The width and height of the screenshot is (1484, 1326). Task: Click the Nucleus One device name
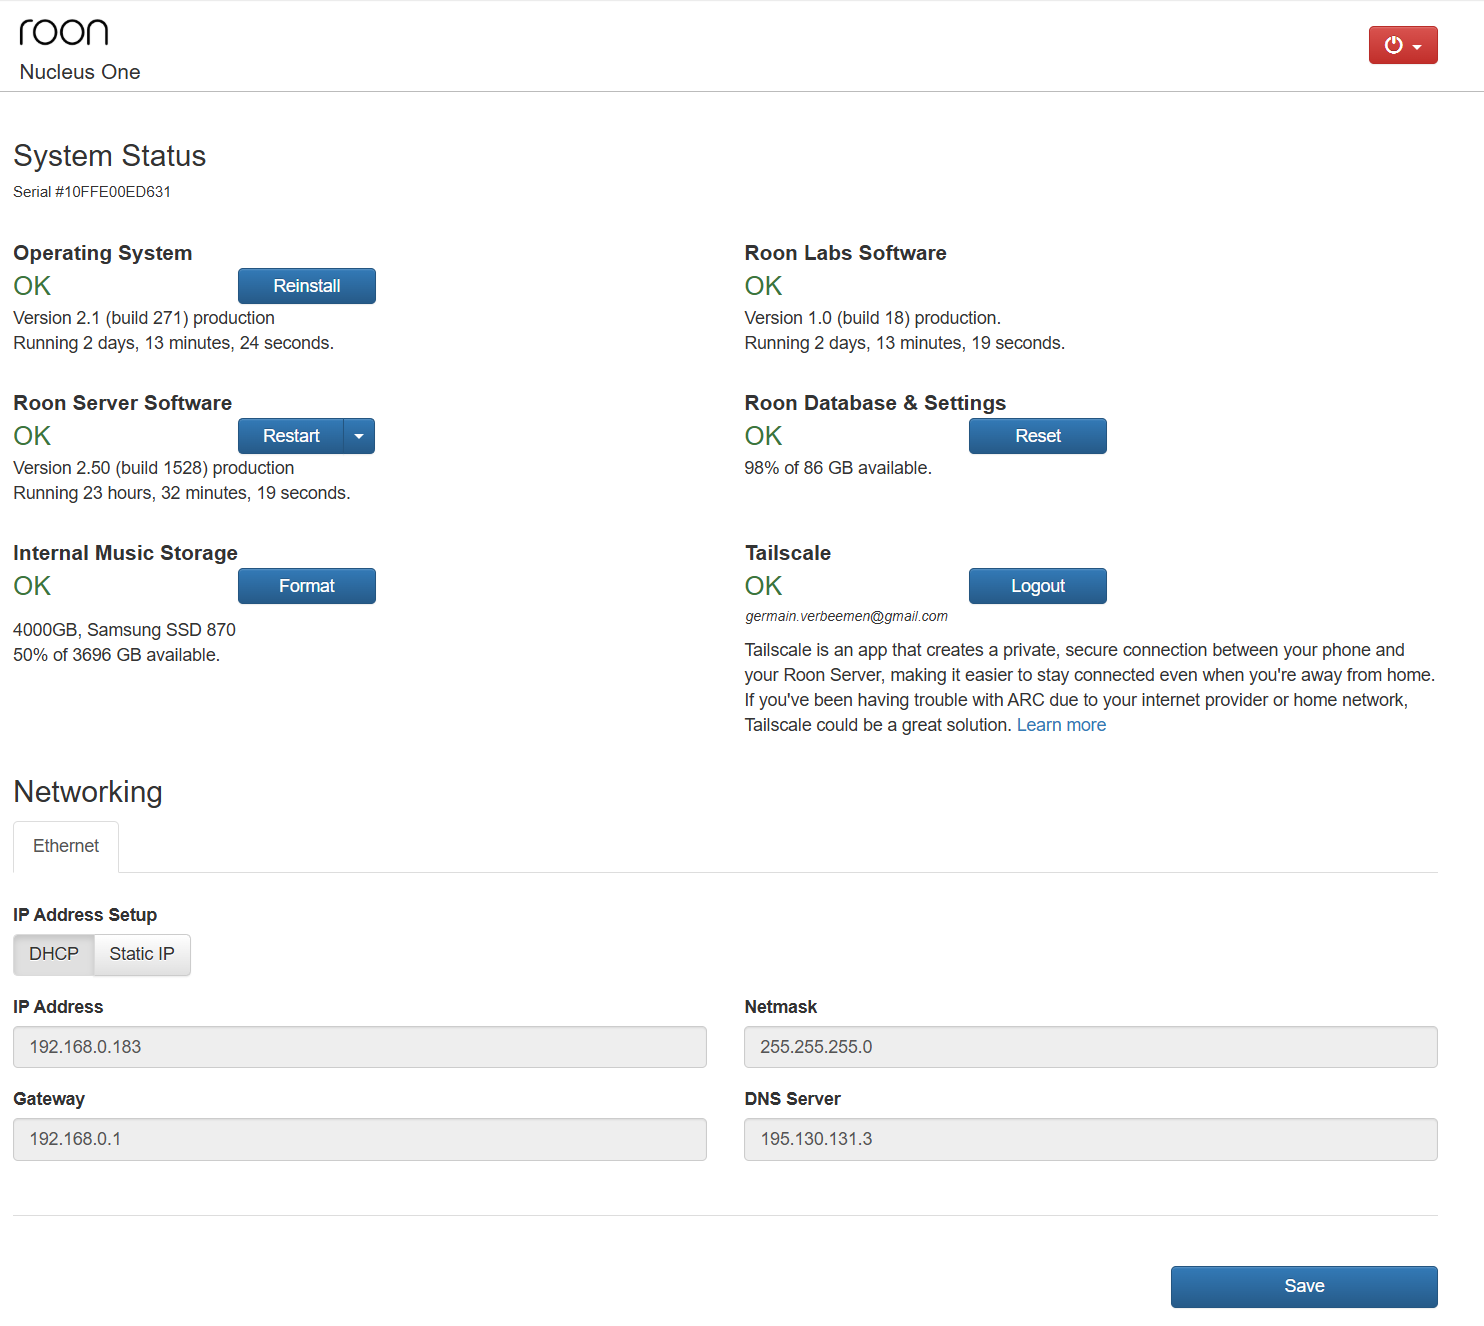[80, 72]
